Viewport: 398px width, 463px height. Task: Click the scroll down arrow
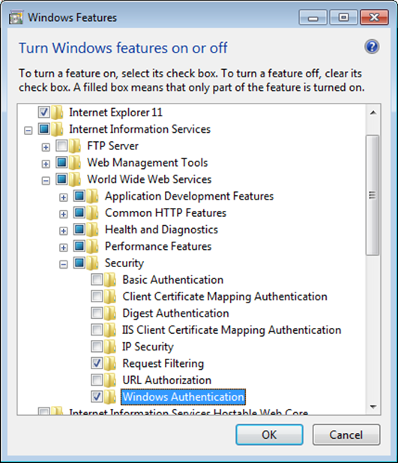[373, 407]
